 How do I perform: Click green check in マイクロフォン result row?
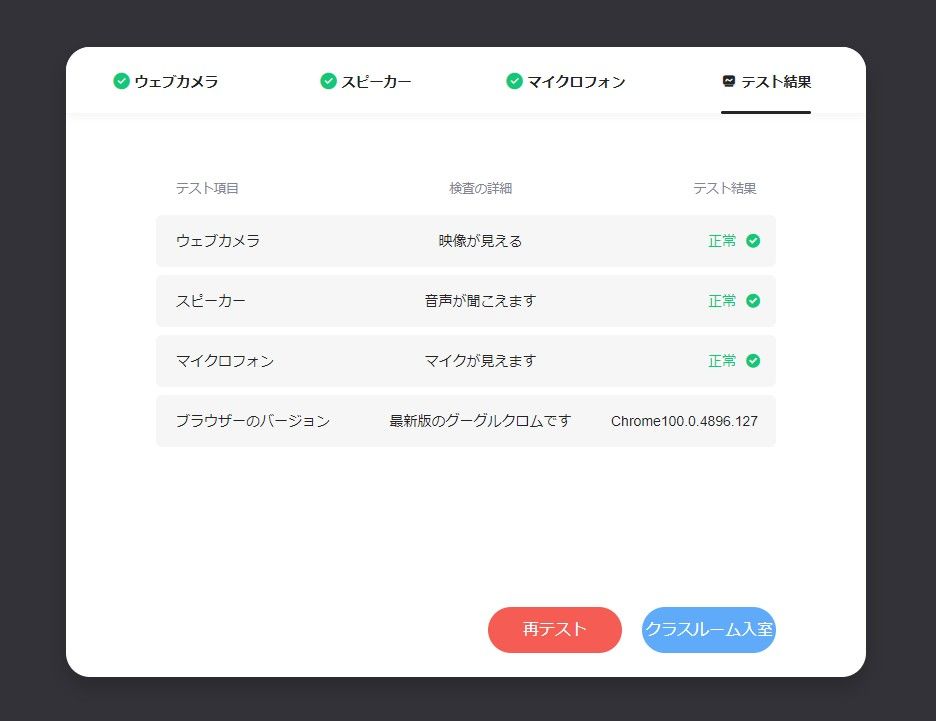click(x=753, y=361)
